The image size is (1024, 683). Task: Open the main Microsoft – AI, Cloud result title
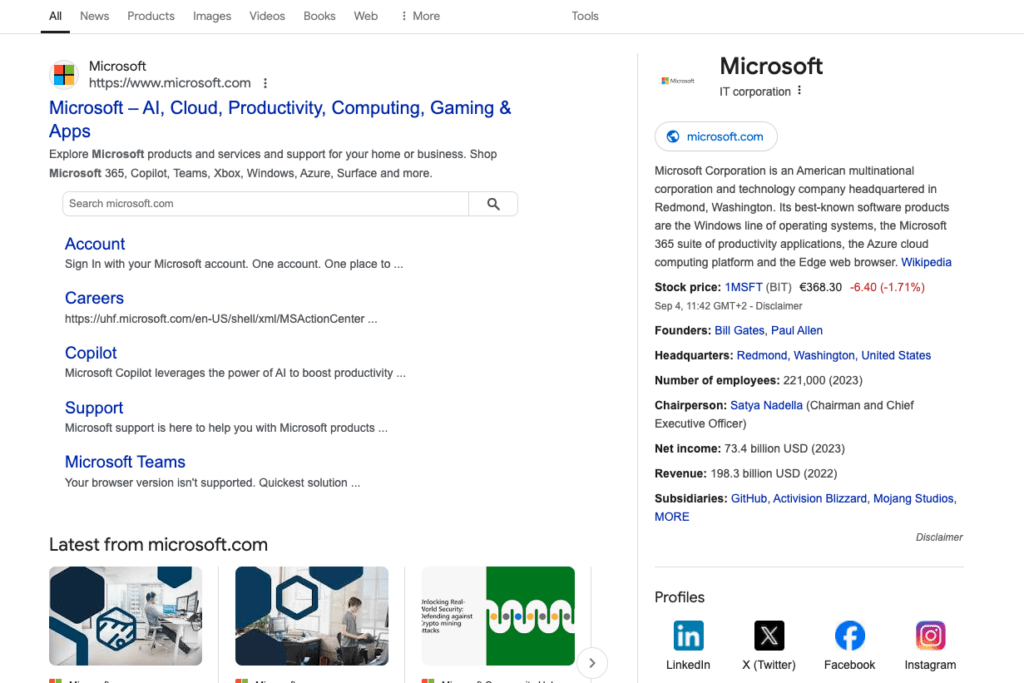(280, 119)
